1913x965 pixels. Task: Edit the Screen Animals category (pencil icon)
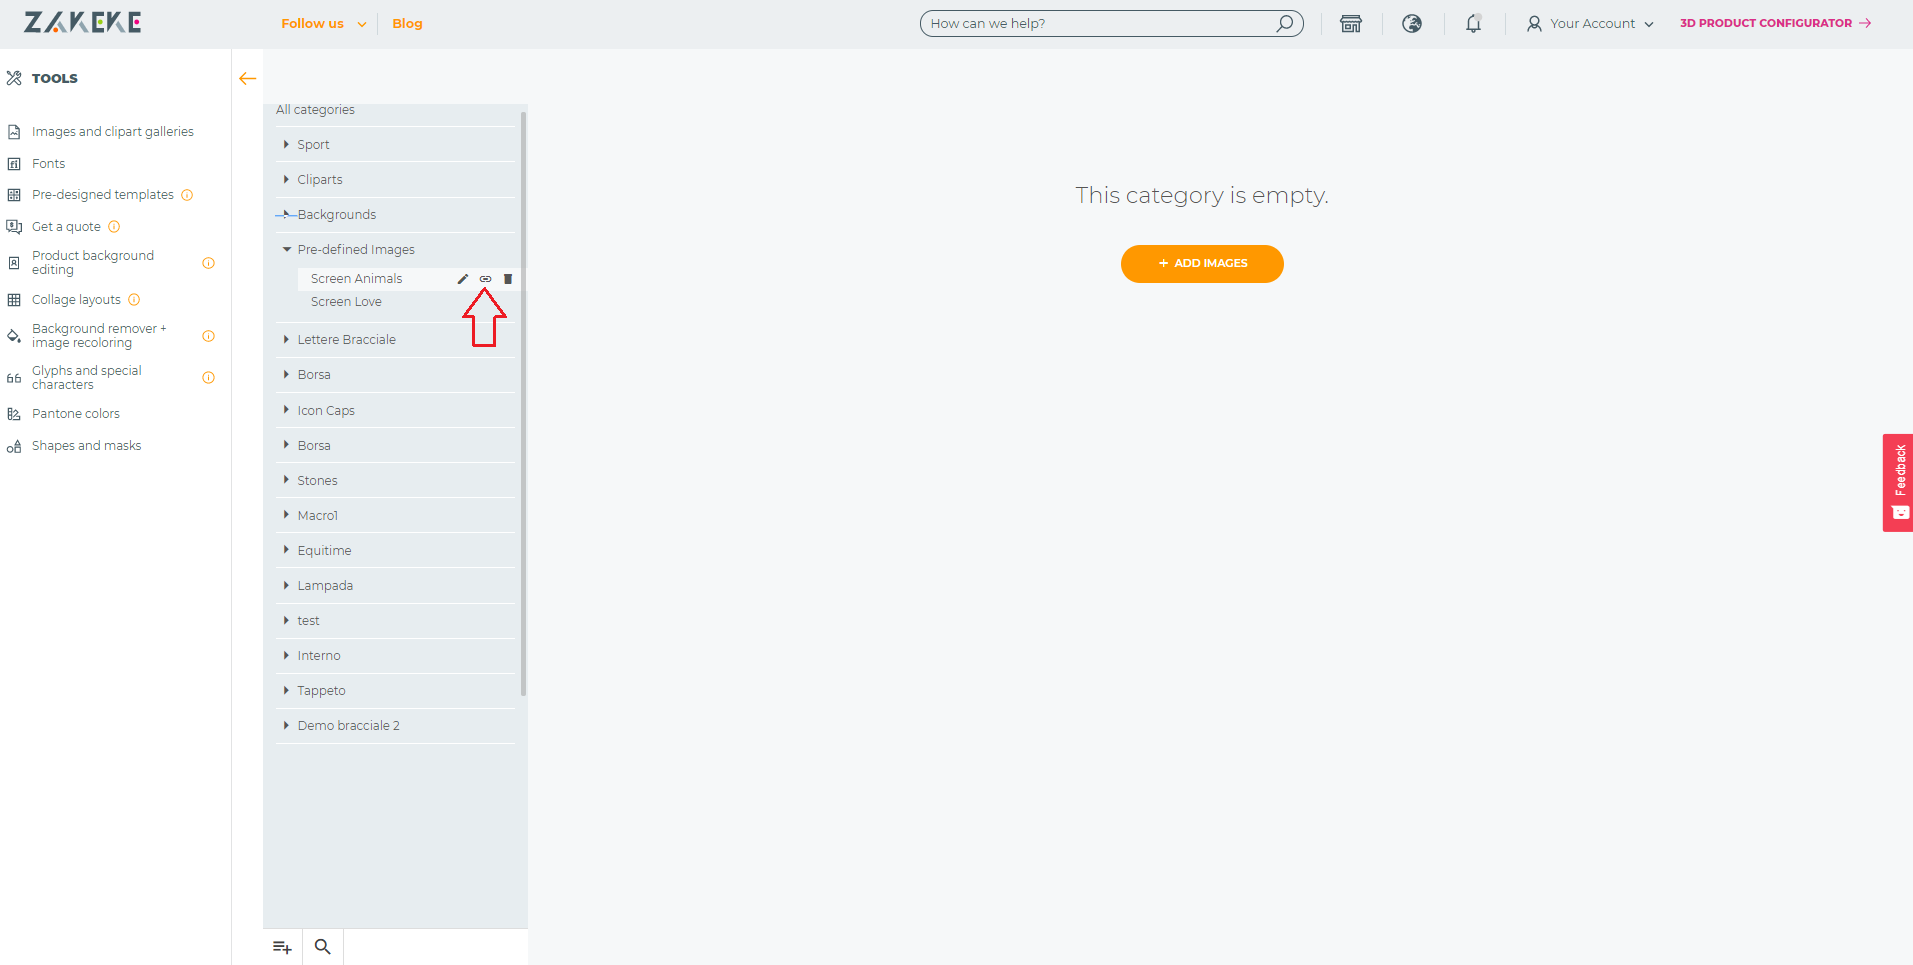(463, 279)
